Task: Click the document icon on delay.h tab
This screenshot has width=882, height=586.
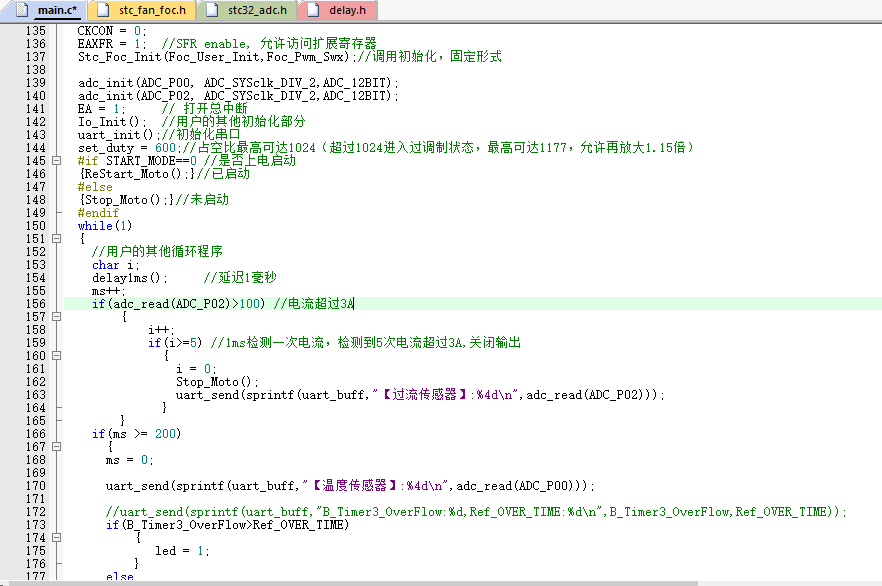Action: pos(314,11)
